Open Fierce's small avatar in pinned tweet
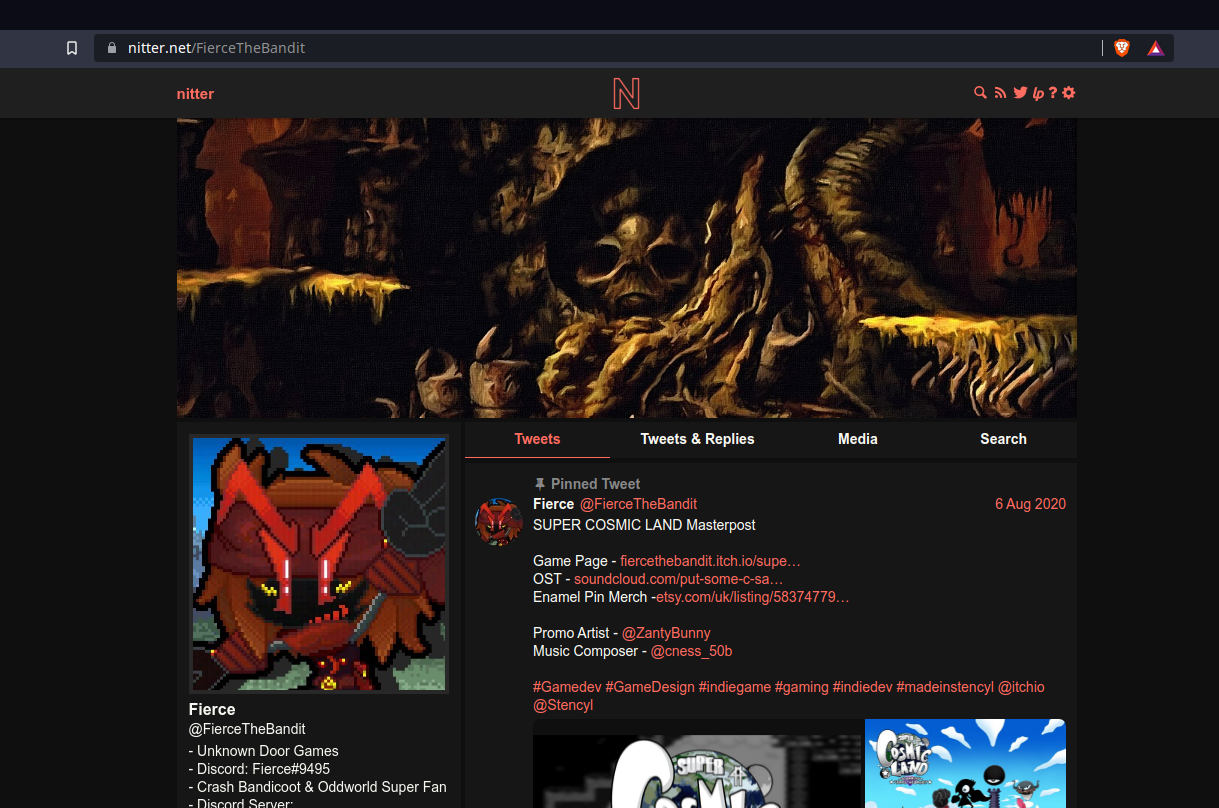 coord(498,521)
